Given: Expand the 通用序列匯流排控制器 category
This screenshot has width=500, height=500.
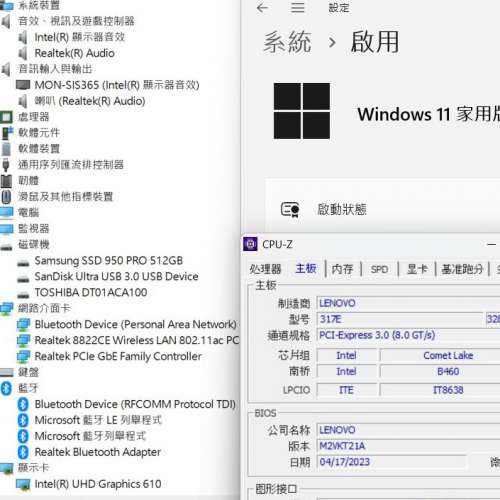Looking at the screenshot, I should point(71,165).
